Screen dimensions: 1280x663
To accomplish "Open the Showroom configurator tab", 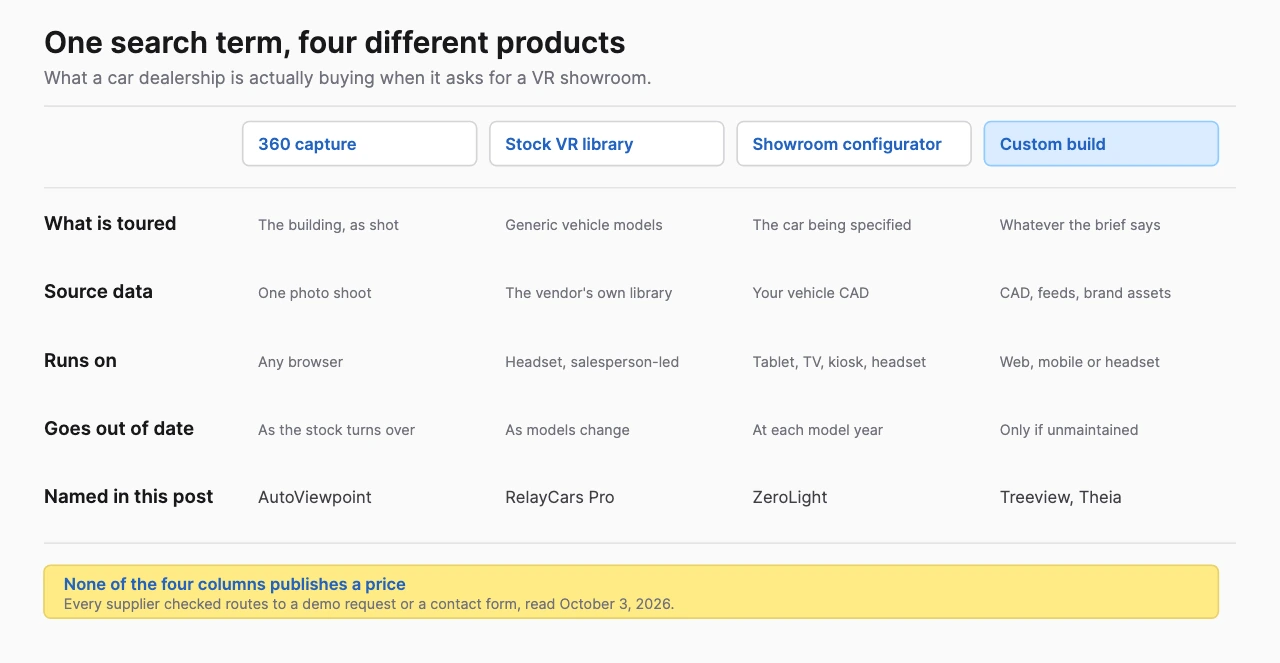I will pos(854,144).
